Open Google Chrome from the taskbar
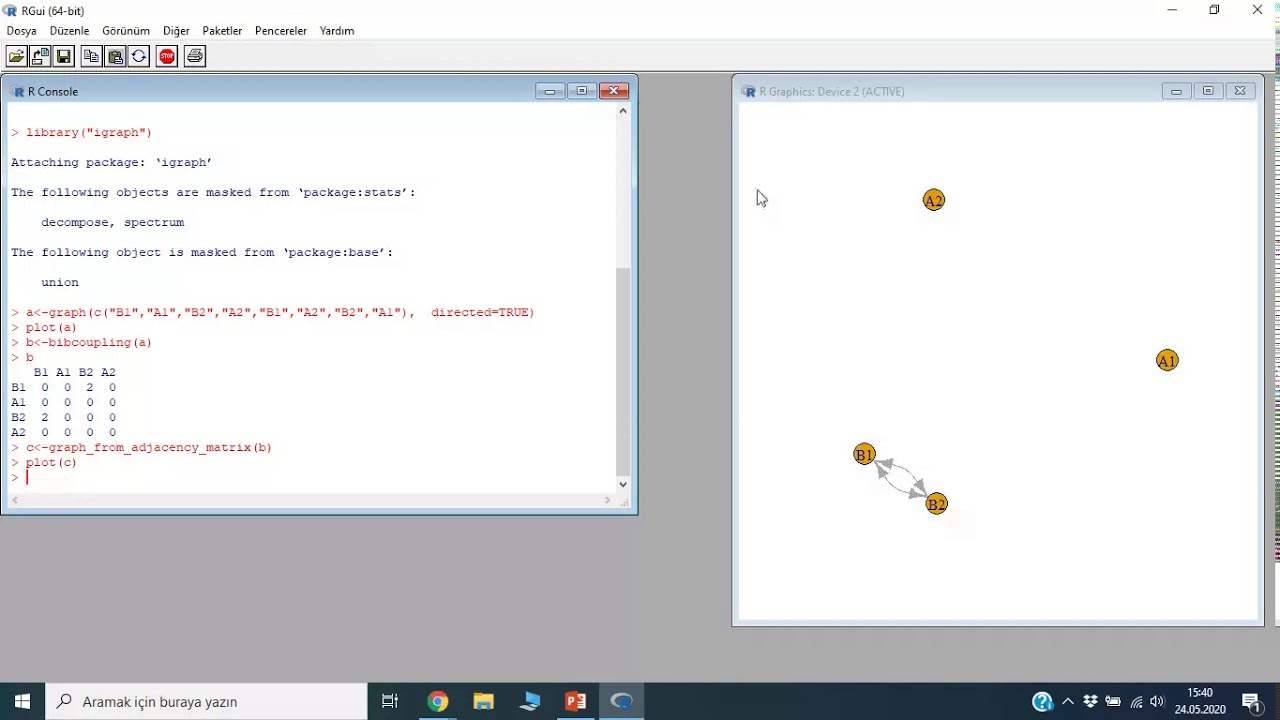 click(438, 701)
